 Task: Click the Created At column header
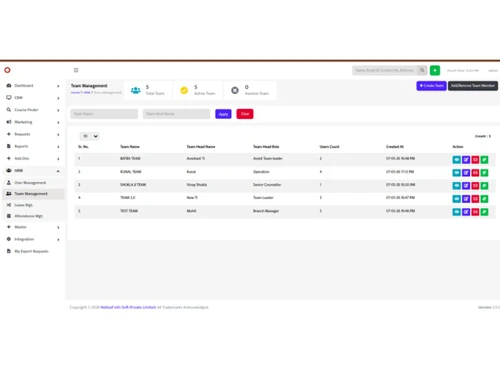[x=395, y=147]
